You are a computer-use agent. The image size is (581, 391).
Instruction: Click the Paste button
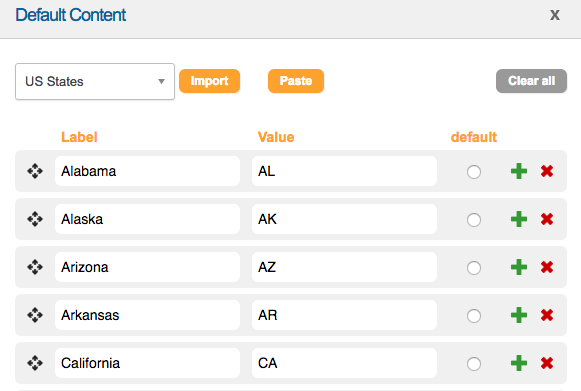tap(296, 81)
